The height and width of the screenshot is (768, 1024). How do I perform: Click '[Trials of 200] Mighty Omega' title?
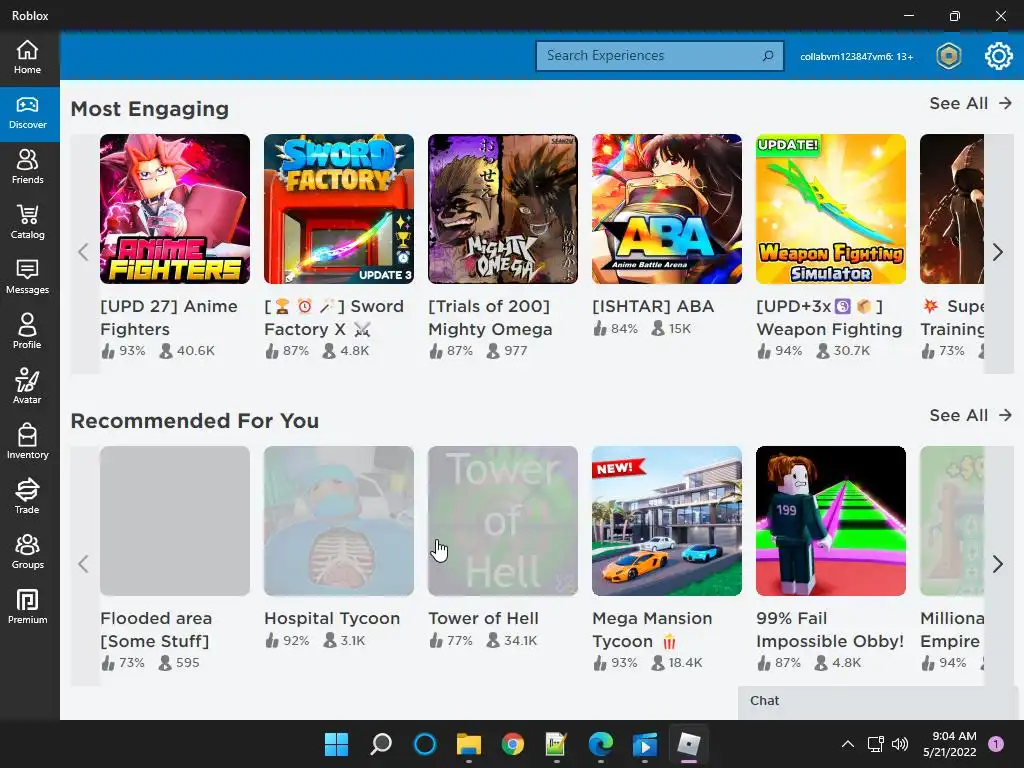pyautogui.click(x=490, y=317)
